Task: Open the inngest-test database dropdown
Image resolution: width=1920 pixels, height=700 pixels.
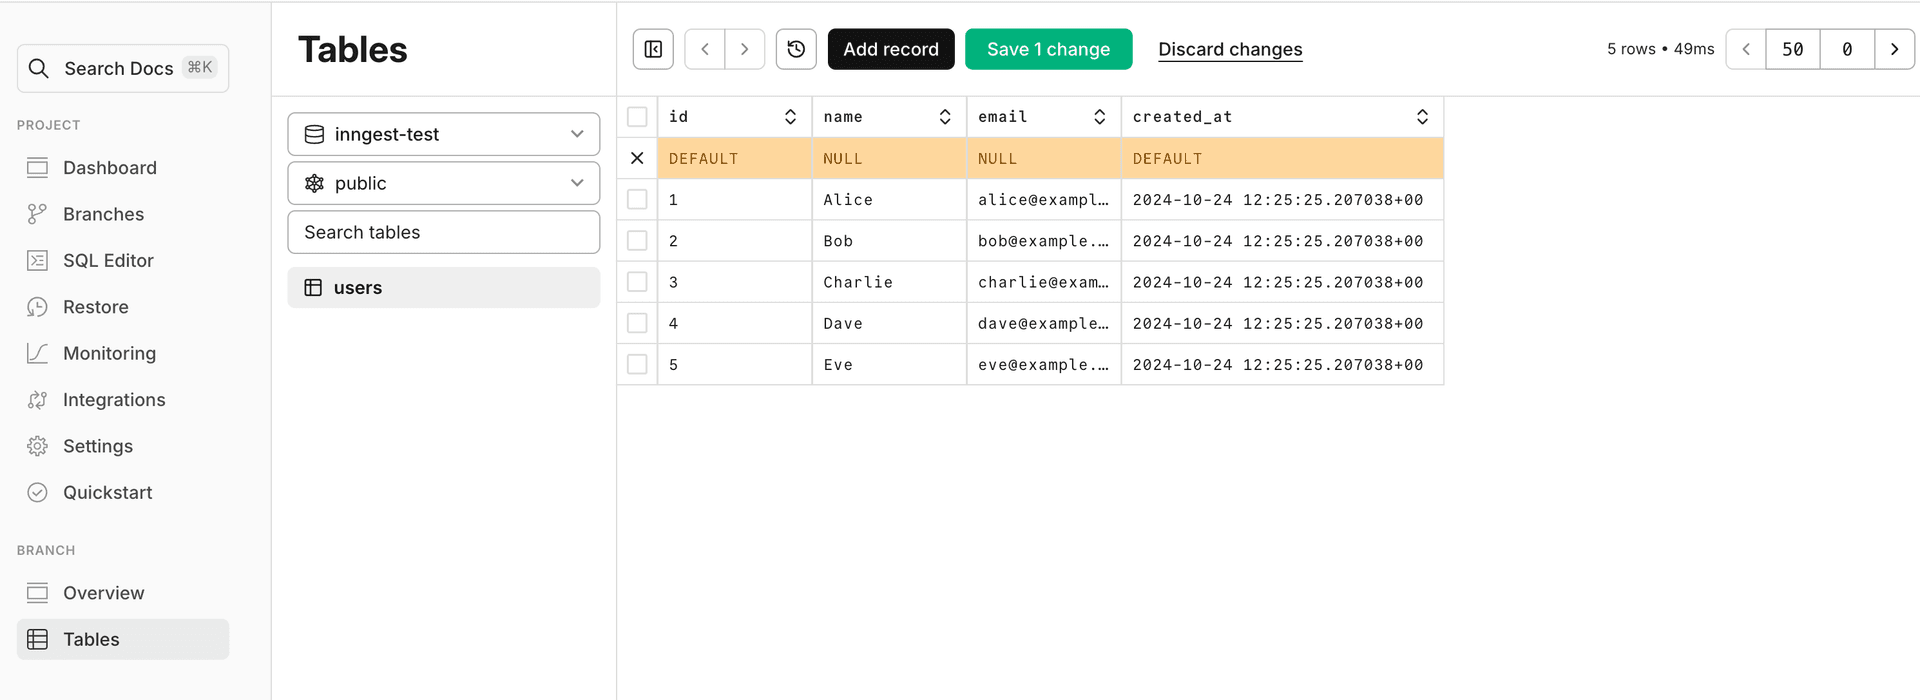Action: pos(444,134)
